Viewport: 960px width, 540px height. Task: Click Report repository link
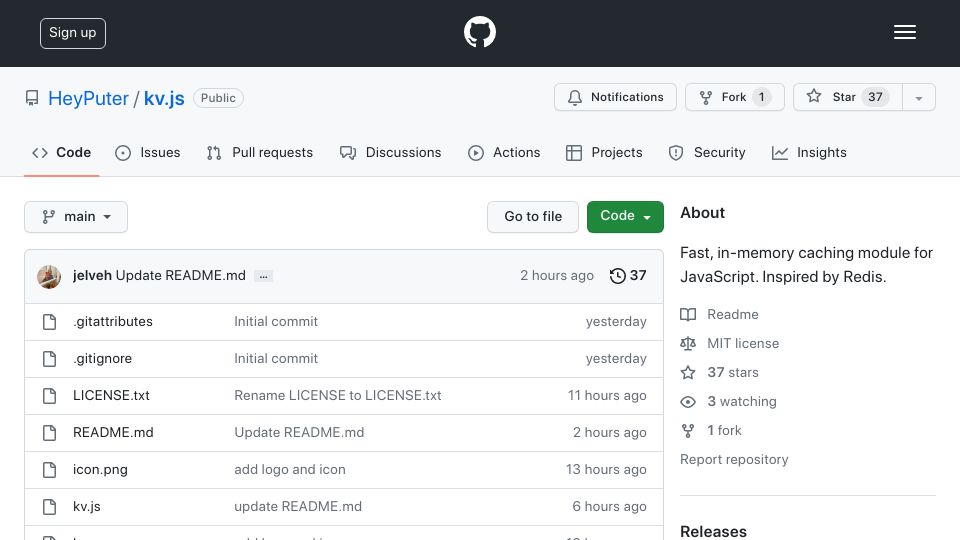pos(734,459)
